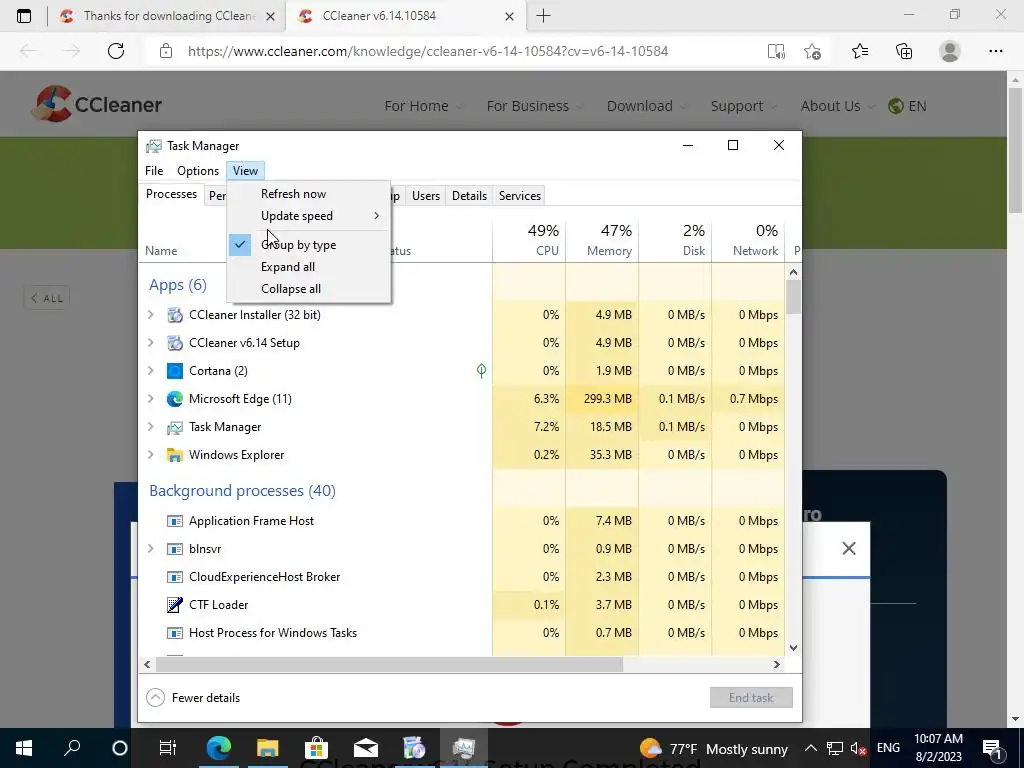Open the Download menu on CCleaner site
This screenshot has height=768, width=1024.
coord(645,106)
